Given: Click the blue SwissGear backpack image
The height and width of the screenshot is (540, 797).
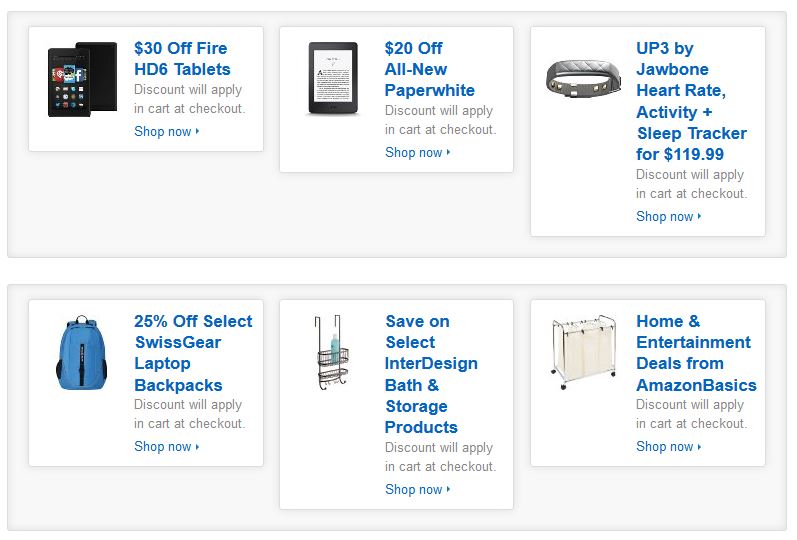Looking at the screenshot, I should coord(82,352).
